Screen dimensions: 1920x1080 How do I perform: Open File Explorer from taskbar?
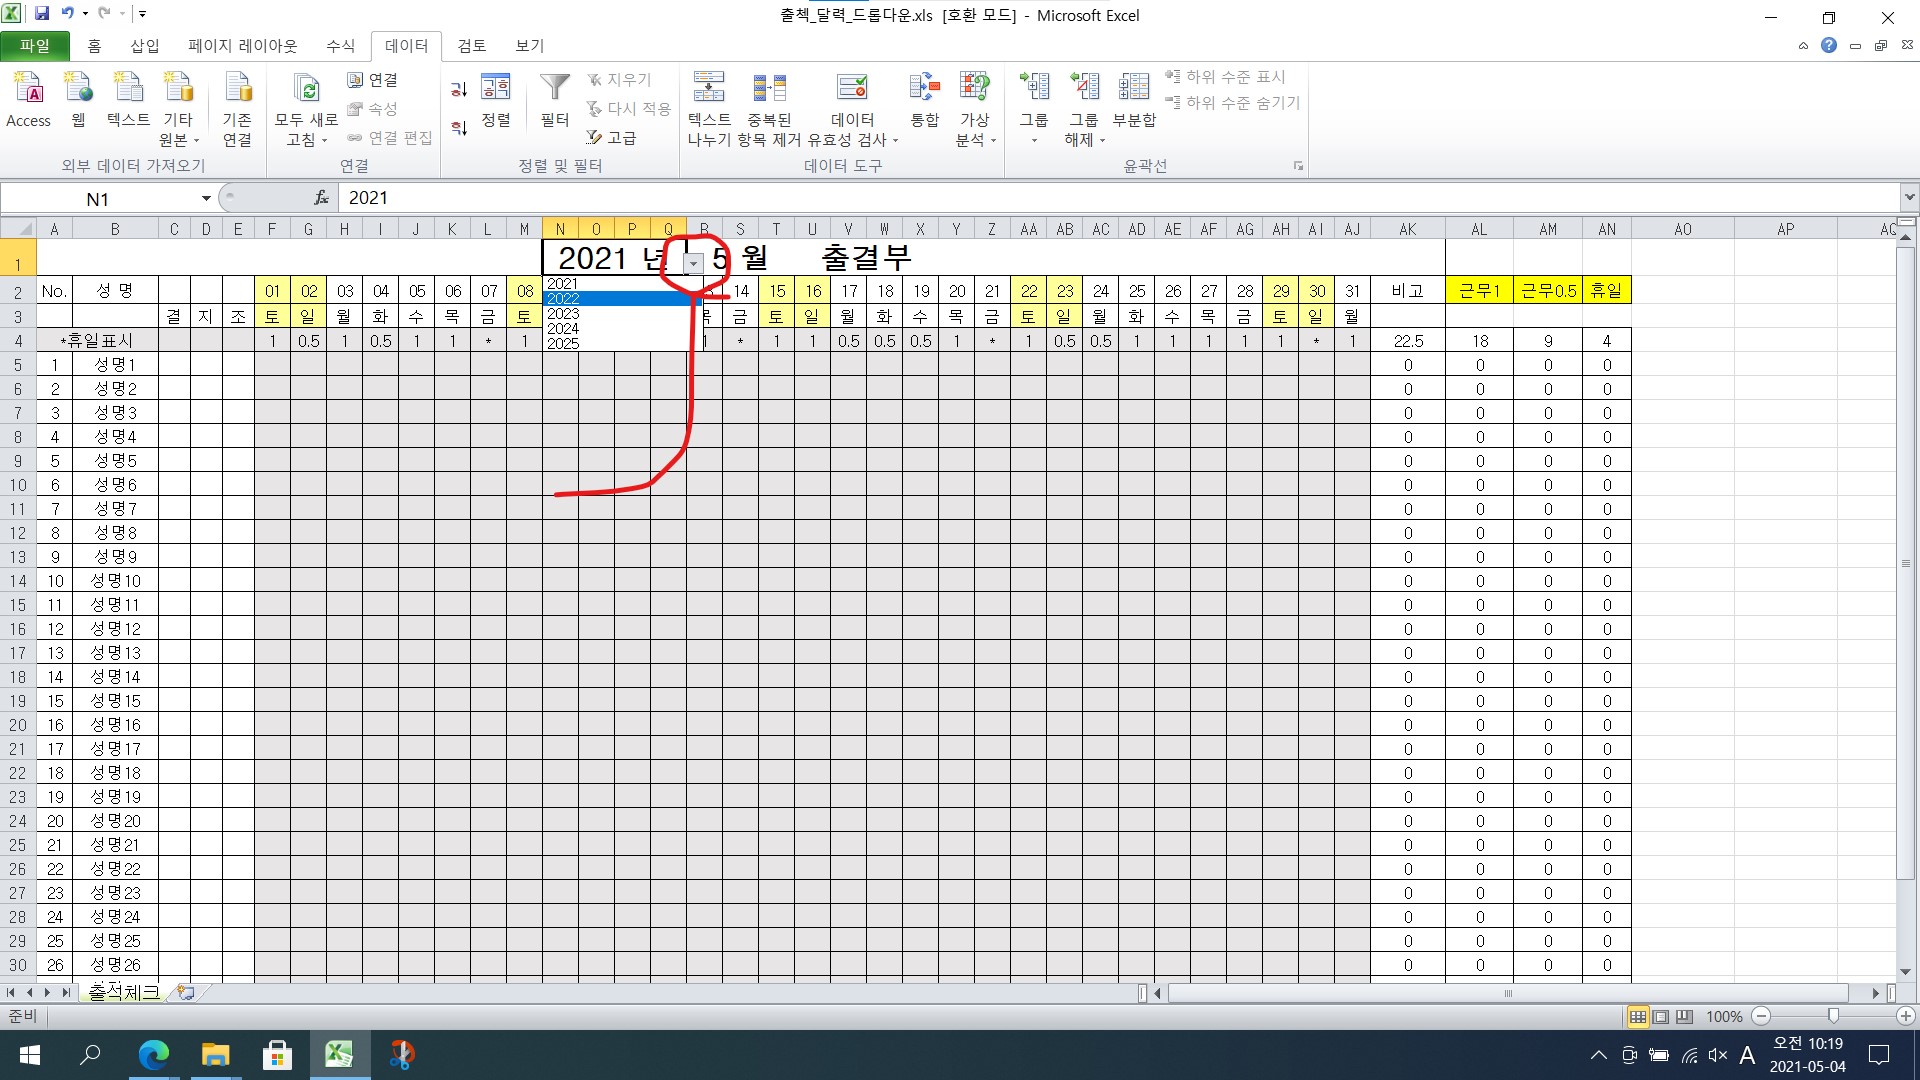(x=215, y=1055)
